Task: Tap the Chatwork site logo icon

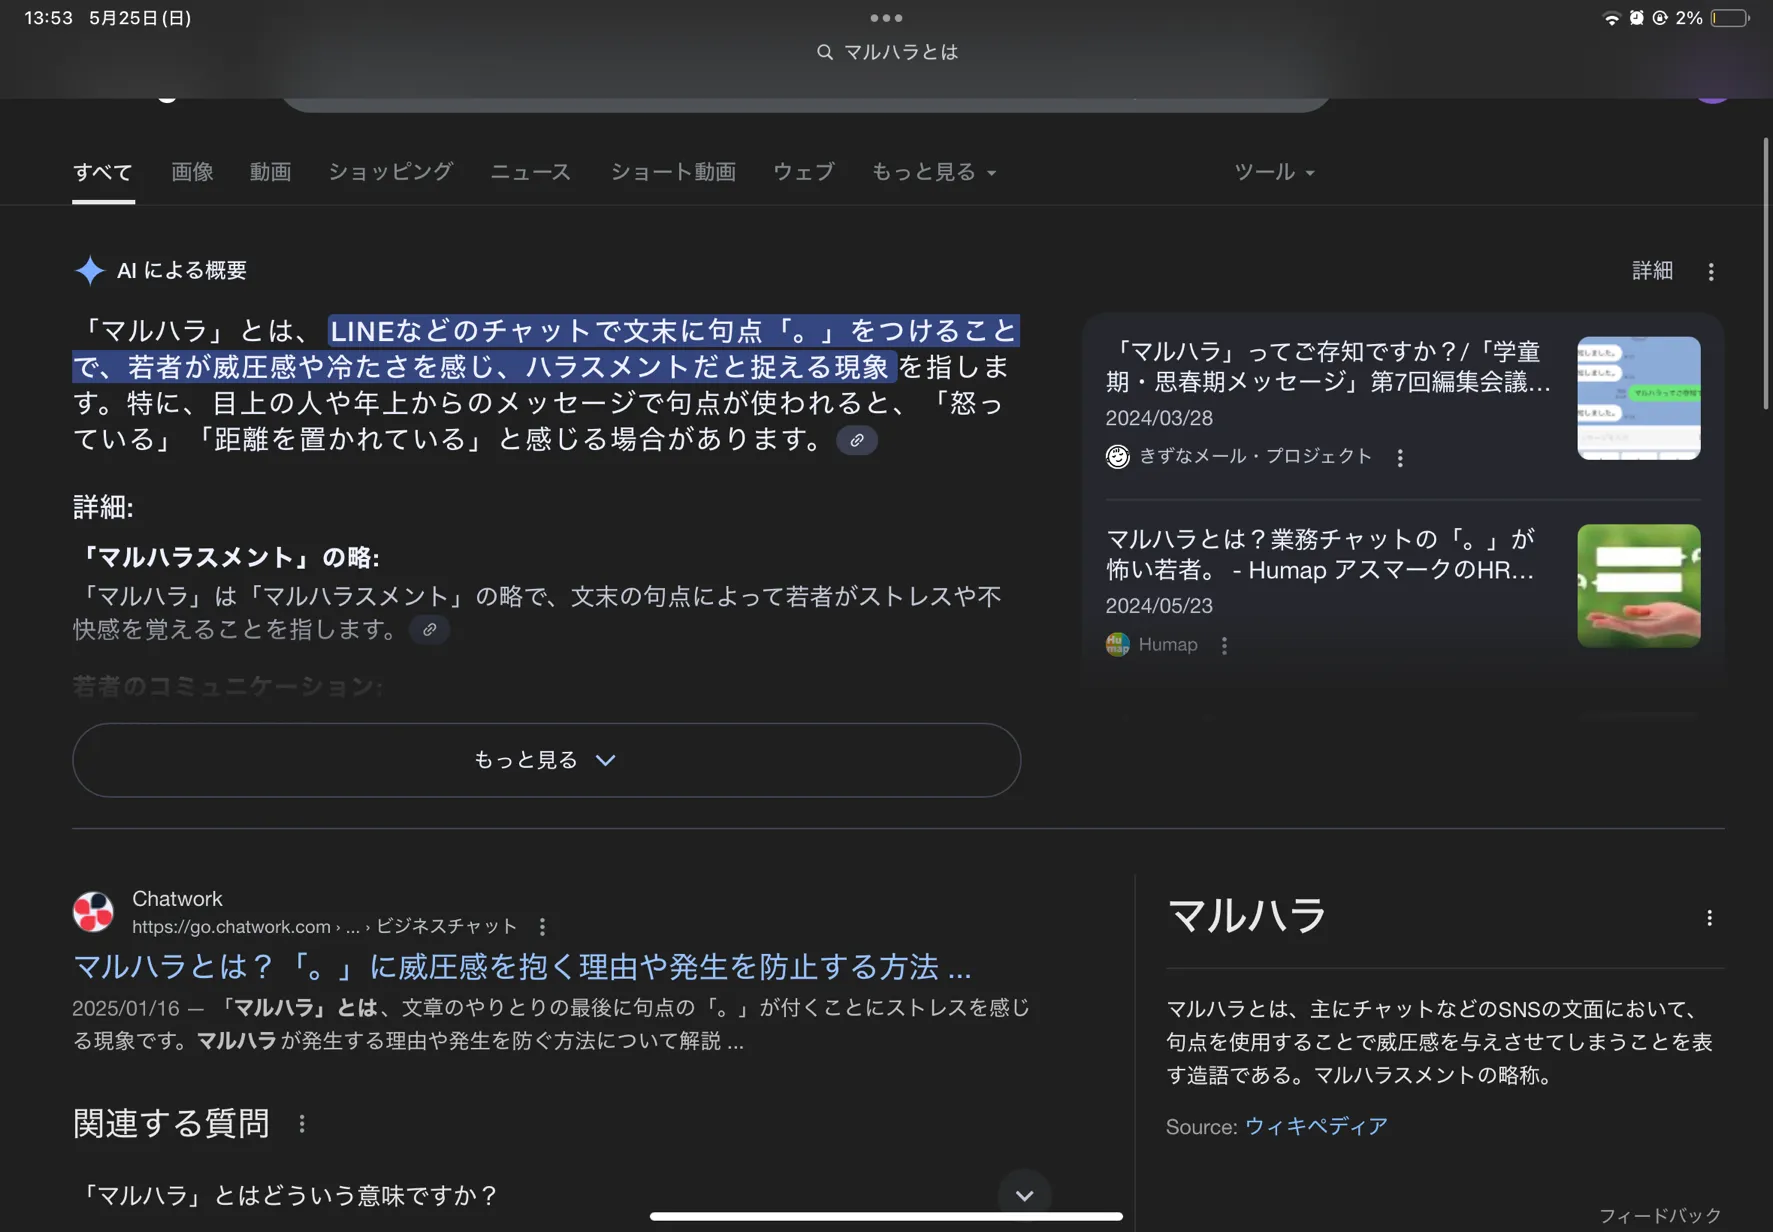Action: [x=93, y=912]
